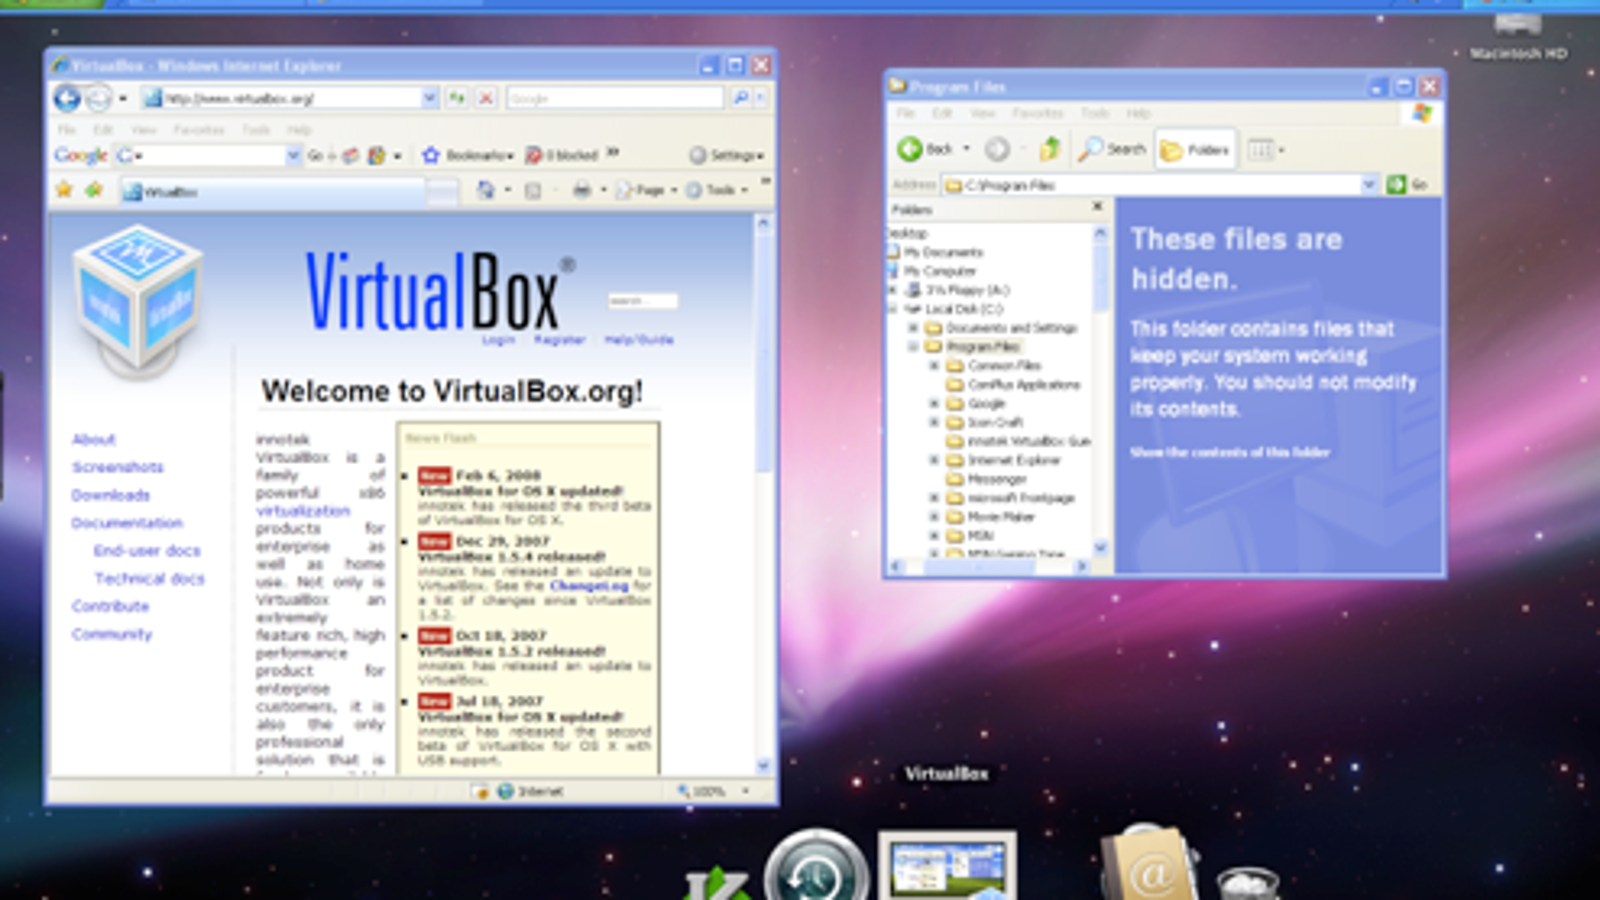Click the Home icon in IE command bar
Image resolution: width=1600 pixels, height=900 pixels.
pos(486,190)
